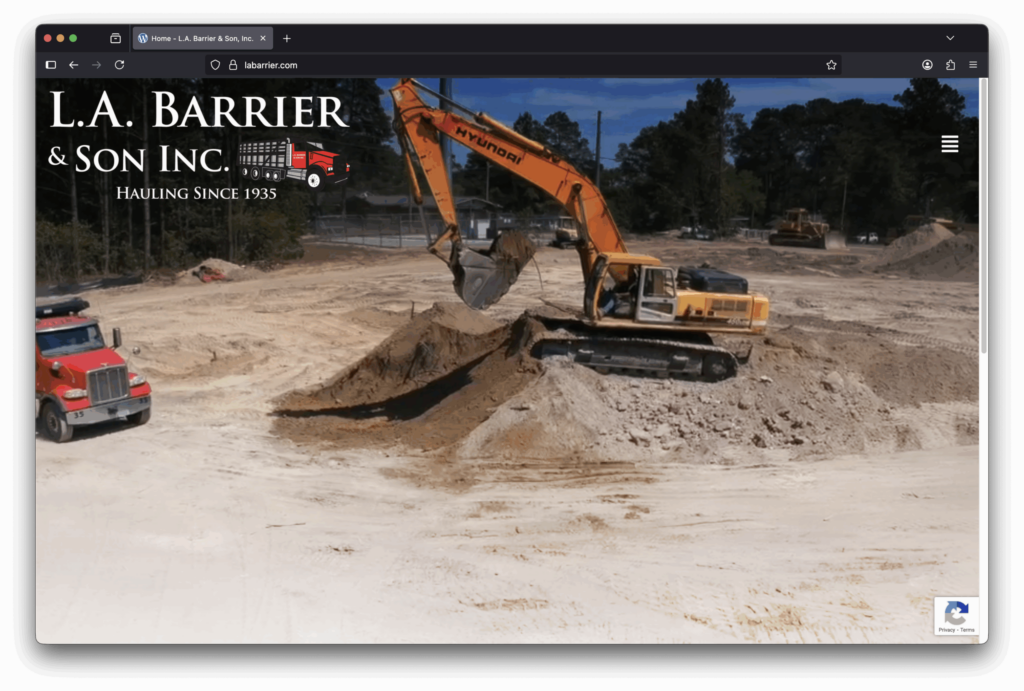Click the L.A. Barrier & Son Inc. logo

coord(198,143)
